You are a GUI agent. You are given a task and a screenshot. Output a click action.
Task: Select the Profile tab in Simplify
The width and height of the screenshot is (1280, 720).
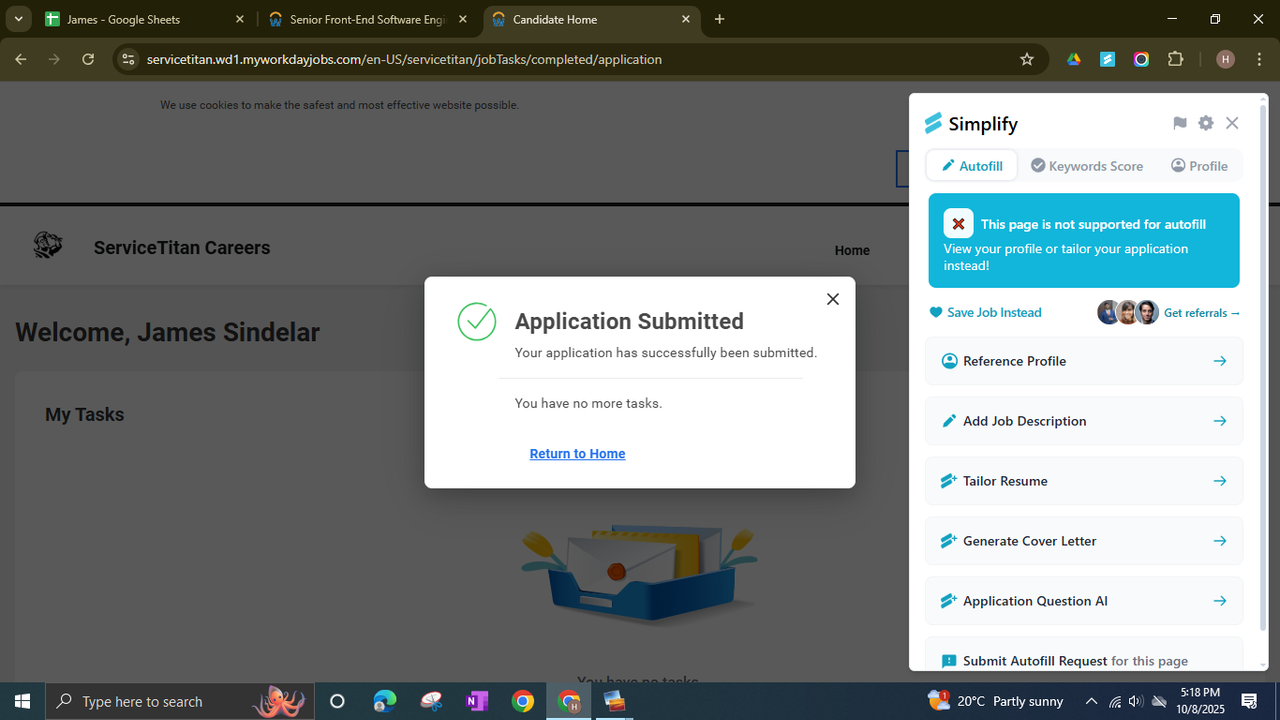1199,165
